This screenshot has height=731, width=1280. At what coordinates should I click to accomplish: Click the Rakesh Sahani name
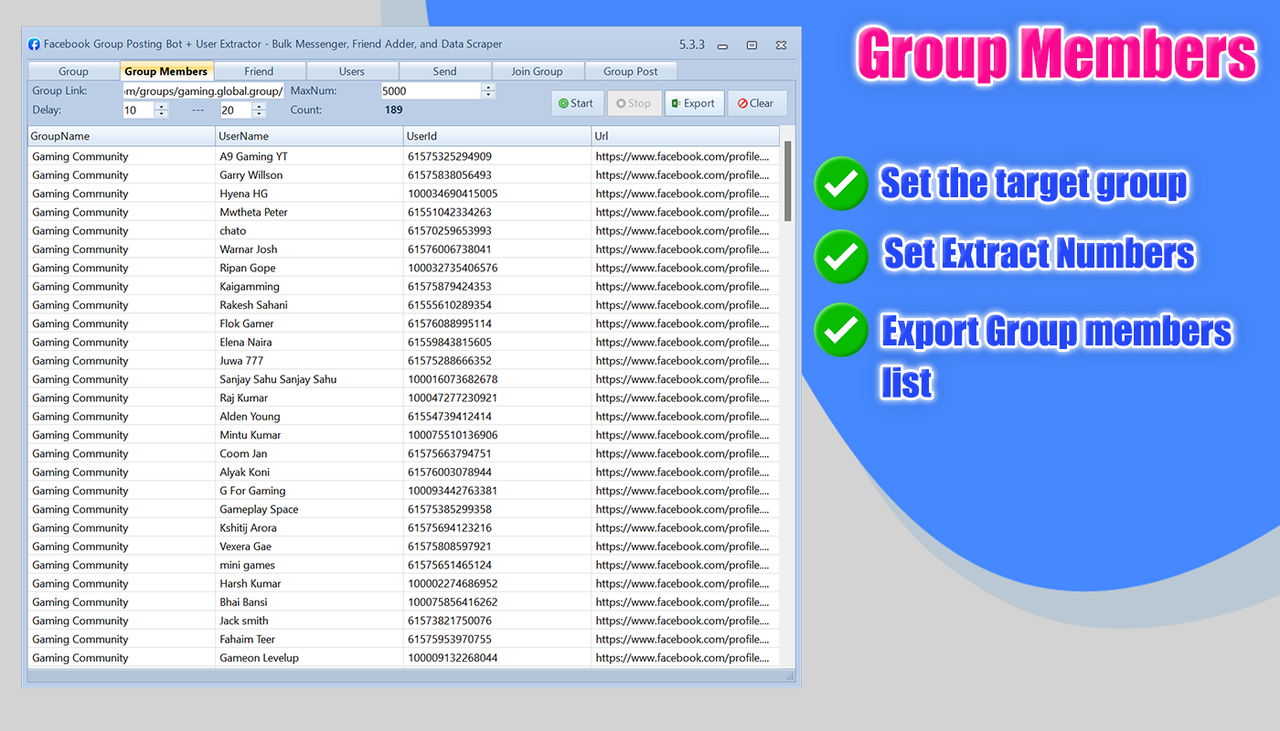pyautogui.click(x=254, y=305)
